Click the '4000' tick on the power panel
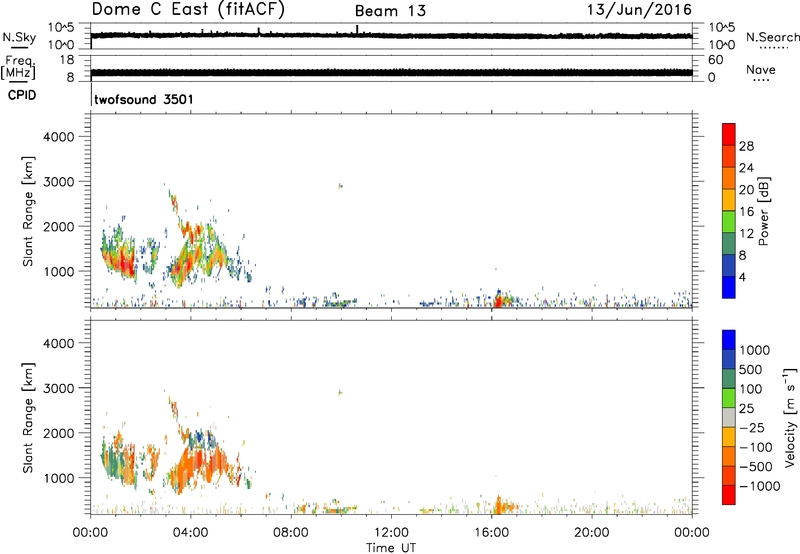The width and height of the screenshot is (800, 554). click(x=58, y=137)
